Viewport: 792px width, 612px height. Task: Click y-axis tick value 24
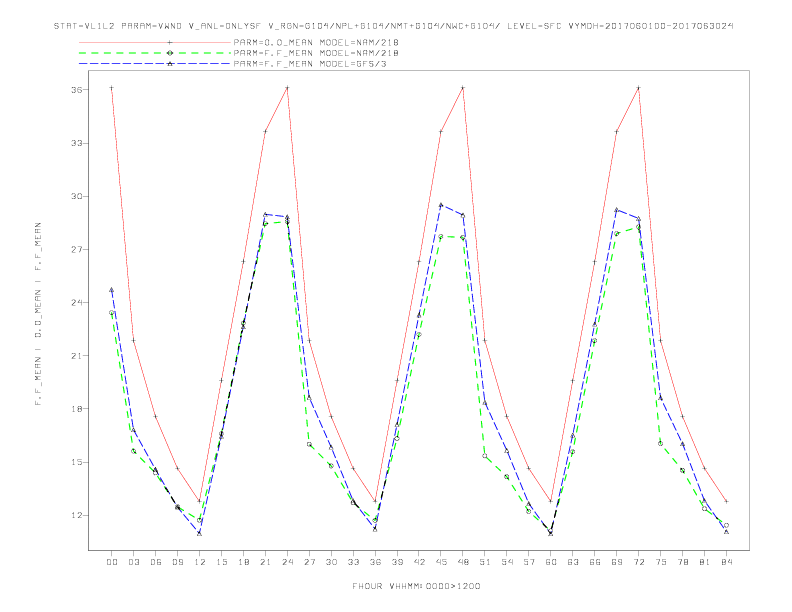77,303
